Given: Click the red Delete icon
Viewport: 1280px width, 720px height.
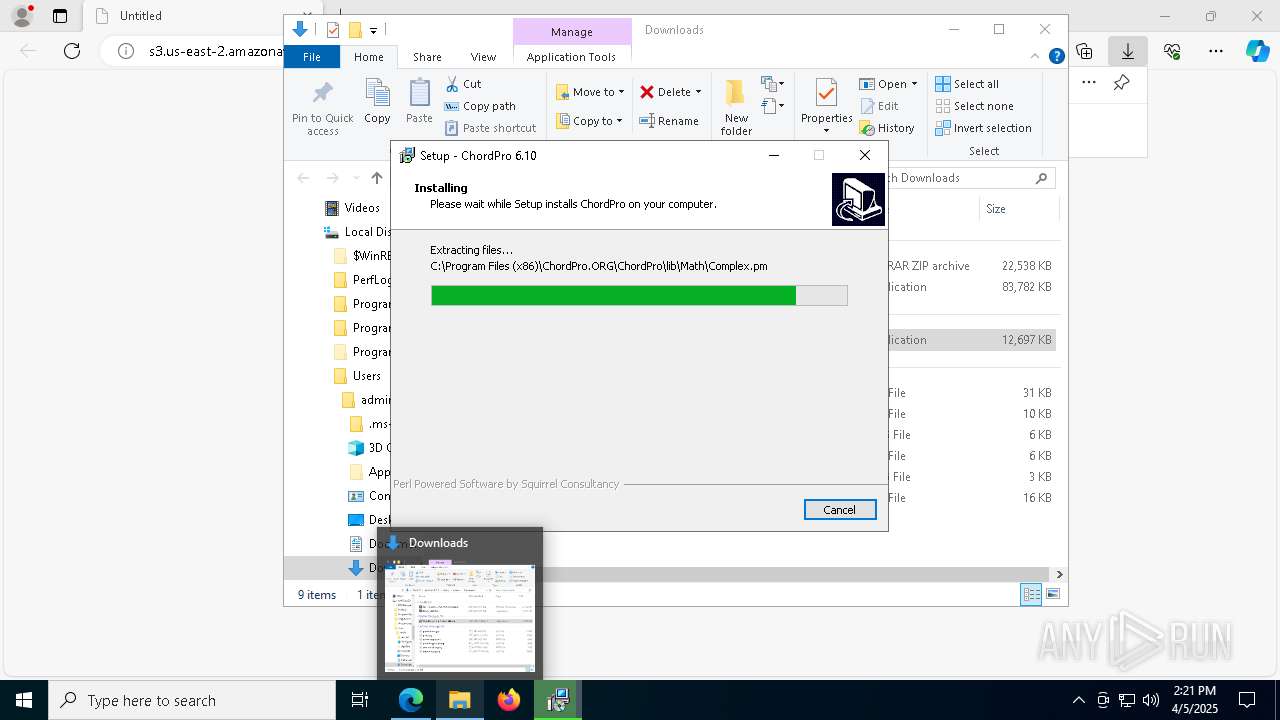Looking at the screenshot, I should click(x=647, y=92).
